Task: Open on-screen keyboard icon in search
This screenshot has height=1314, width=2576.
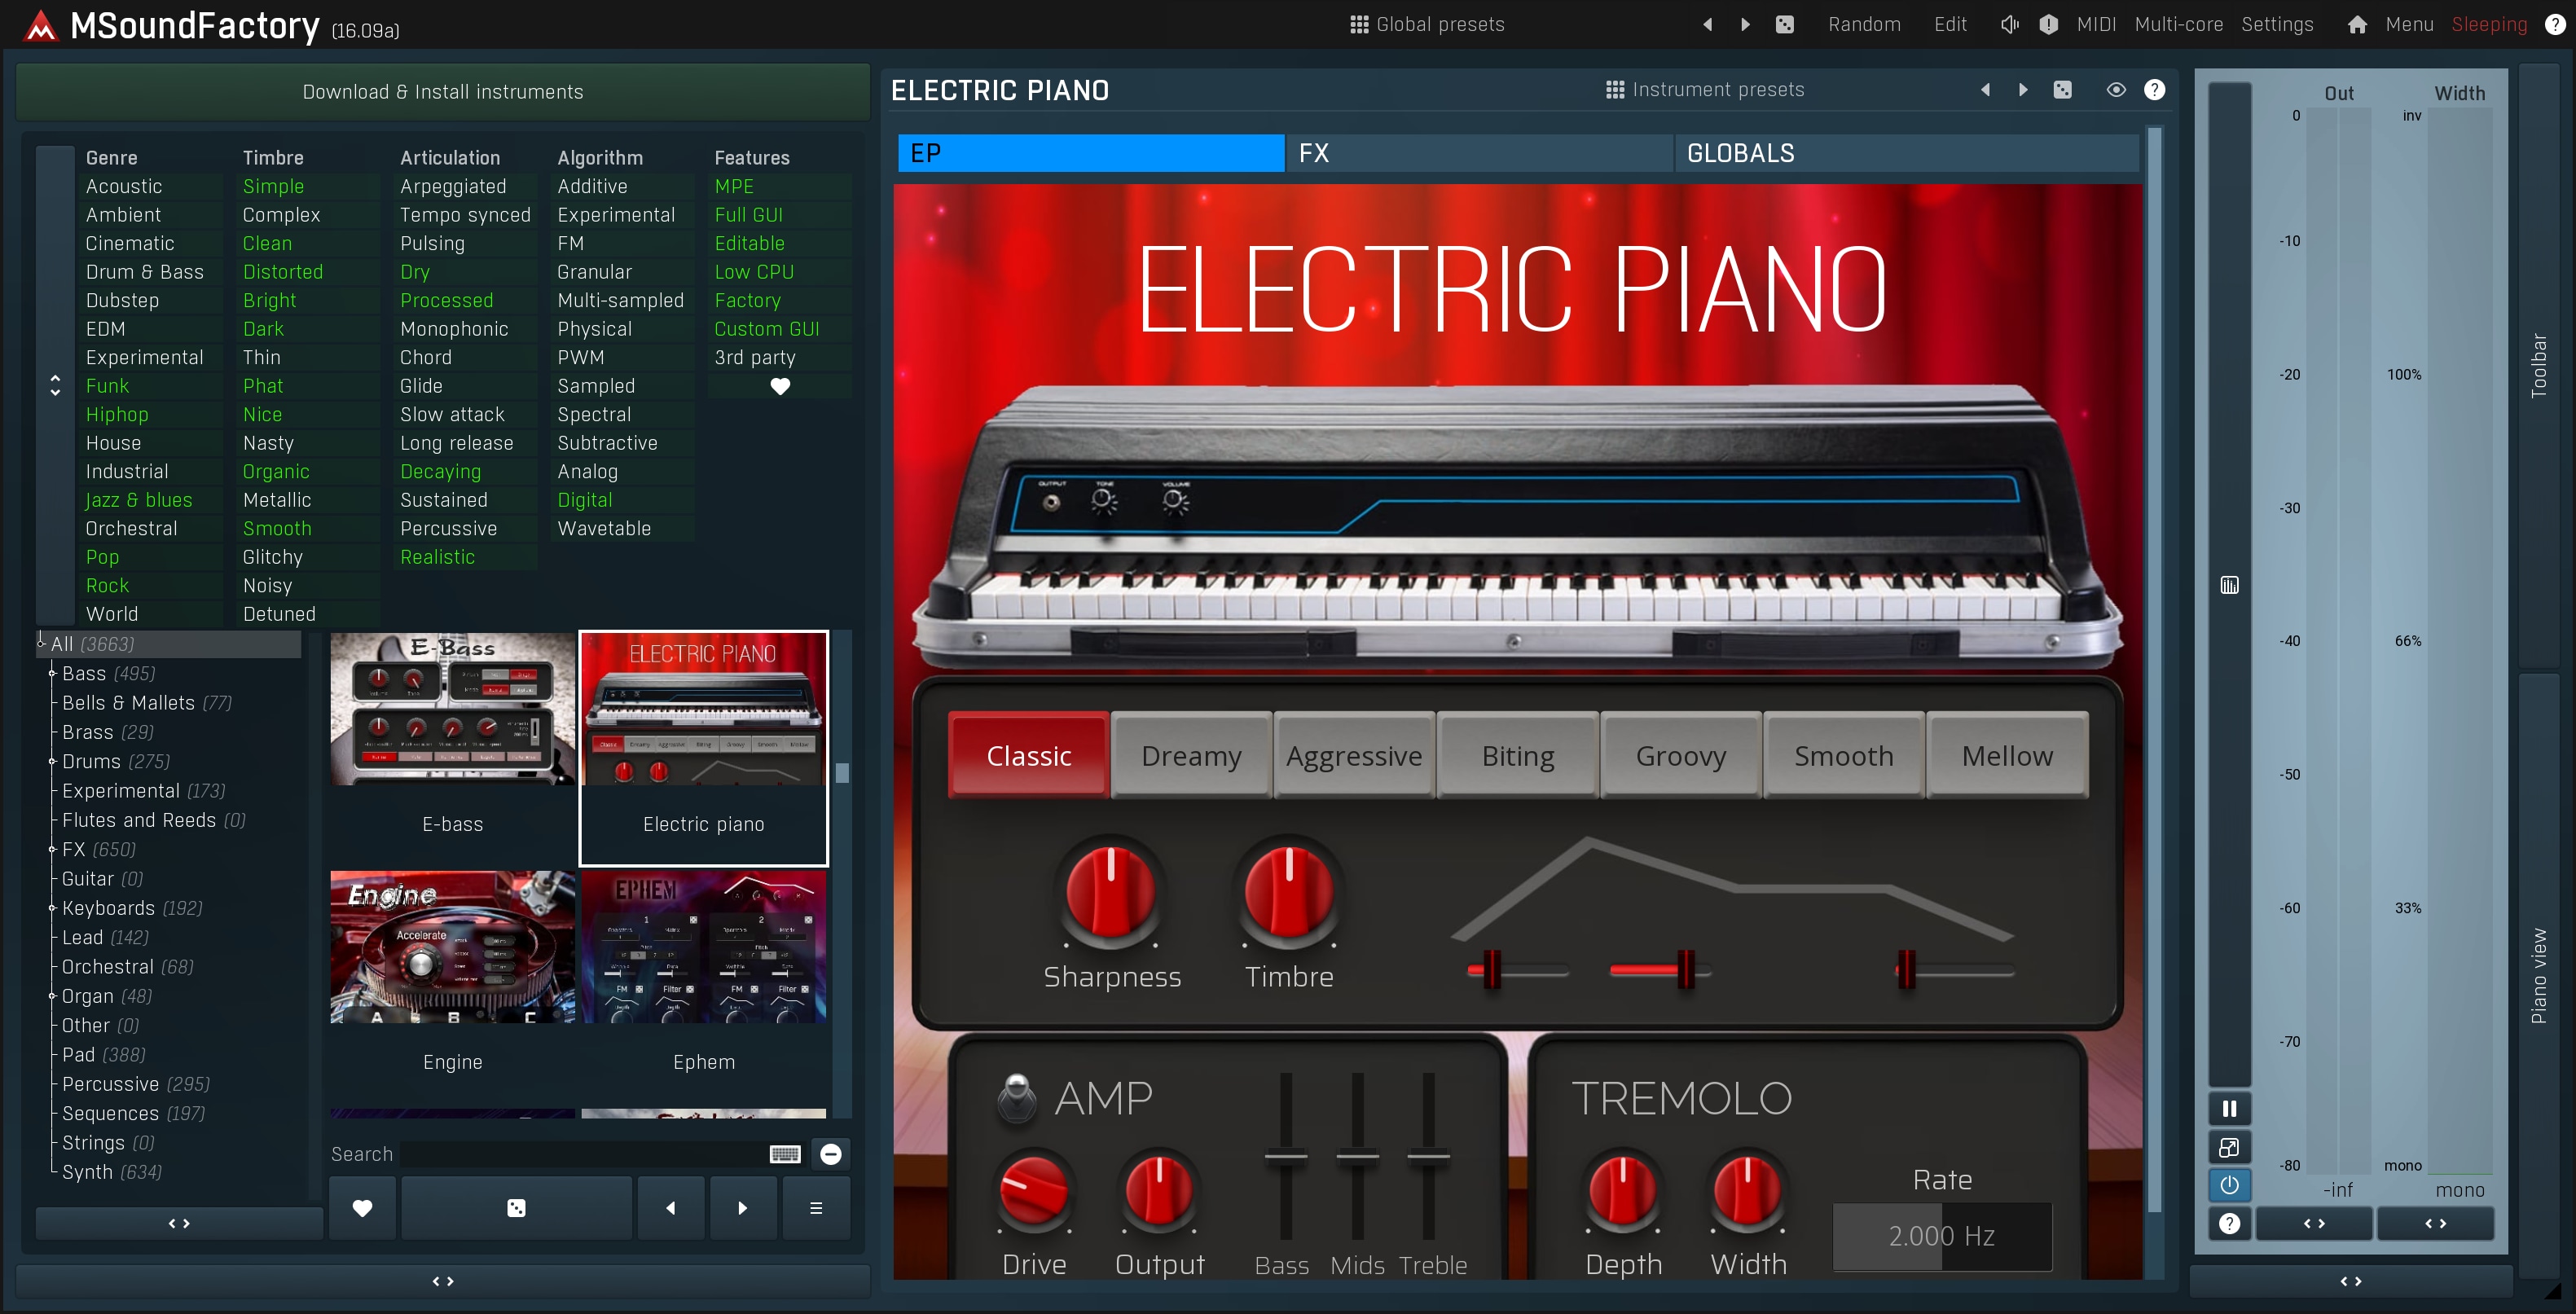Action: [785, 1154]
